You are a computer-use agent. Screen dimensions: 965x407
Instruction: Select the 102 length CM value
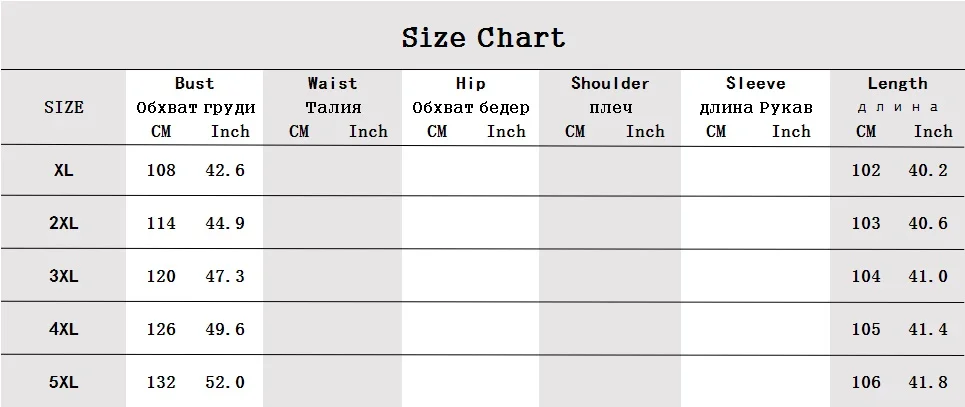pos(866,171)
